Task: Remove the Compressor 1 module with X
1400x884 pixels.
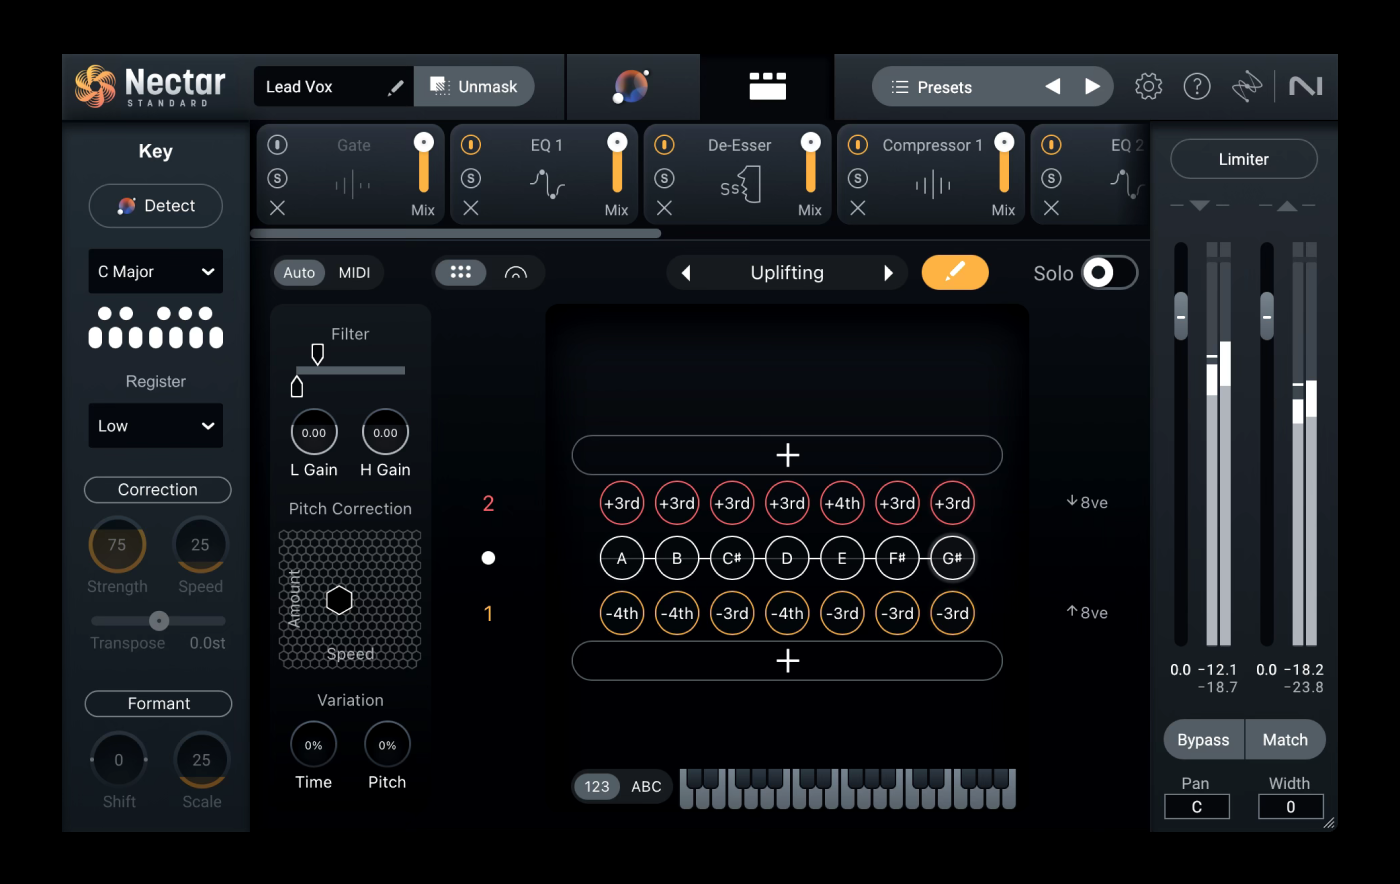Action: coord(857,208)
